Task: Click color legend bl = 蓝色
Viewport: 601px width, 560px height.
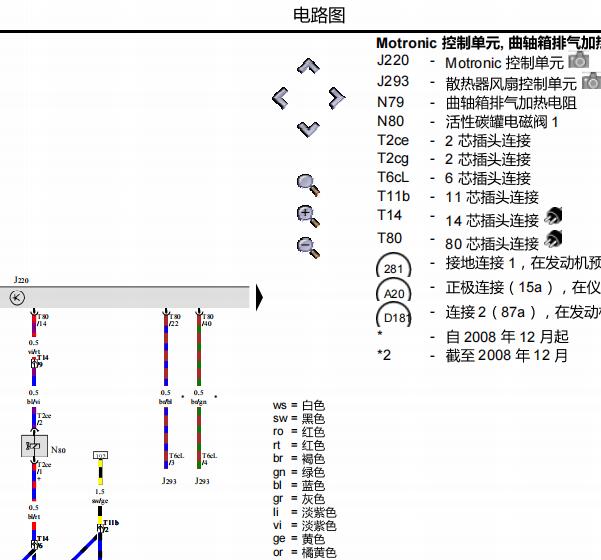Action: point(299,486)
